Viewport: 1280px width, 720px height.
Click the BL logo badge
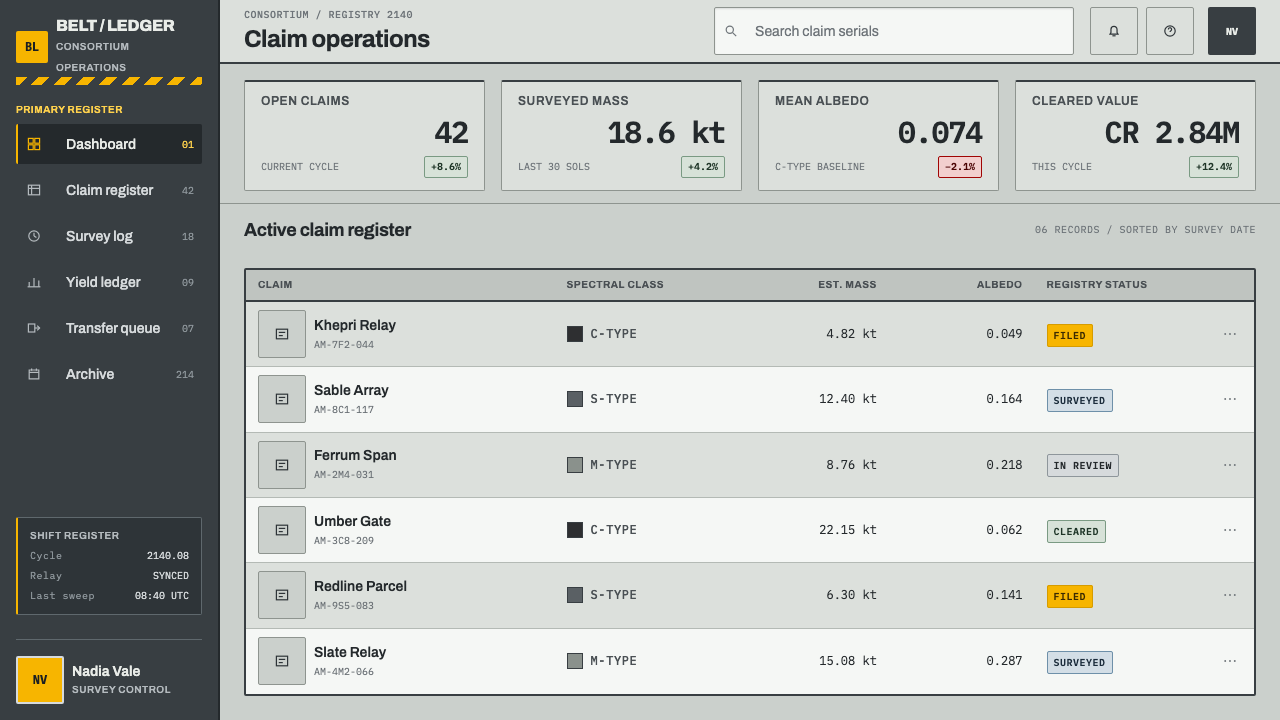tap(32, 47)
